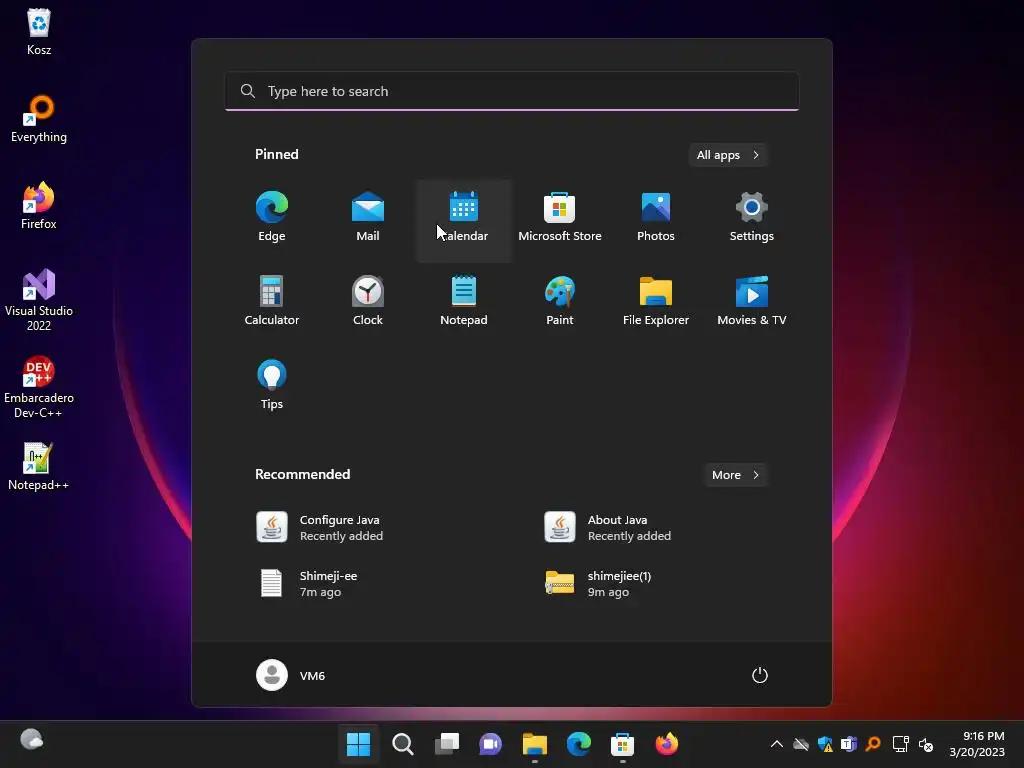Launch the Photos app
The width and height of the screenshot is (1024, 768).
[x=656, y=218]
